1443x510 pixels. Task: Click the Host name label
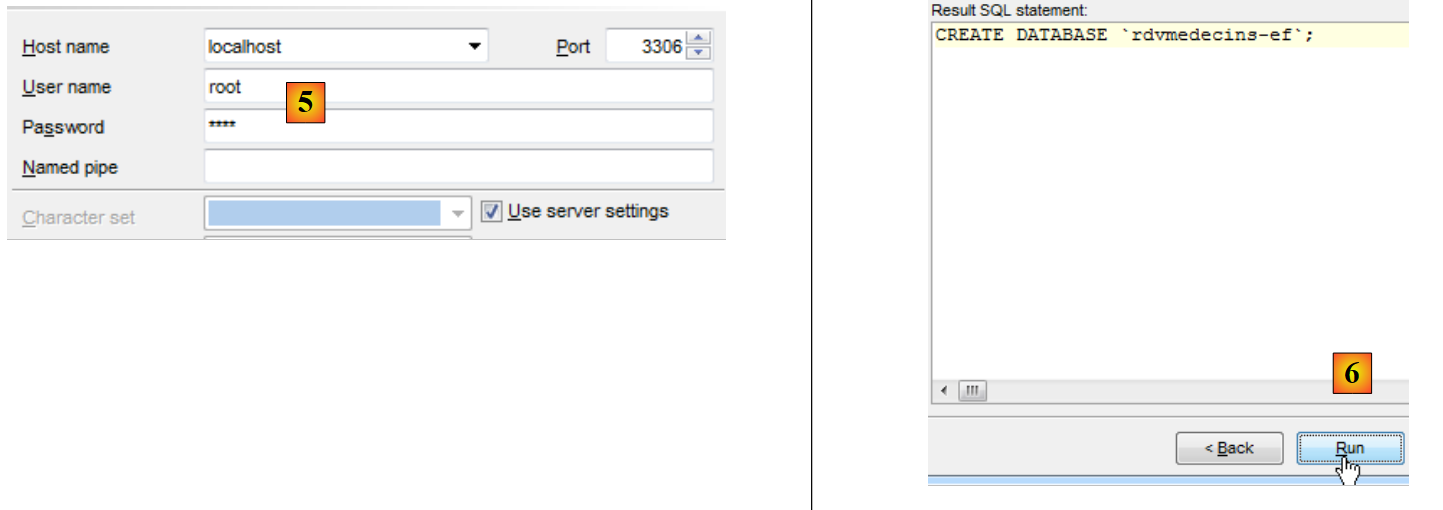tap(66, 47)
